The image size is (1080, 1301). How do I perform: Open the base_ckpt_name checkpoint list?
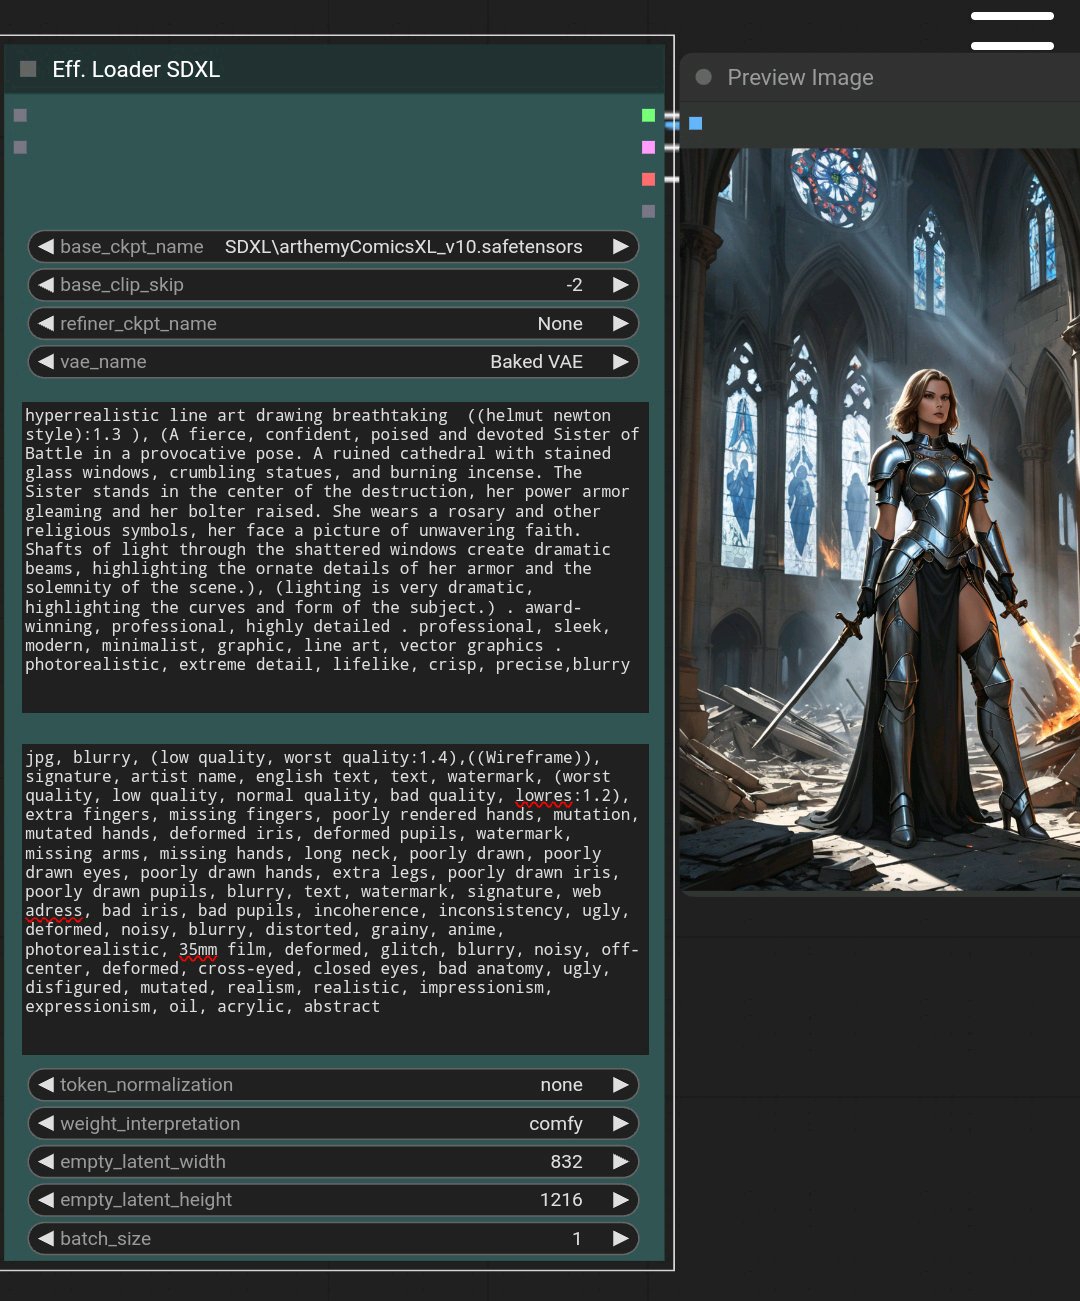pyautogui.click(x=333, y=246)
